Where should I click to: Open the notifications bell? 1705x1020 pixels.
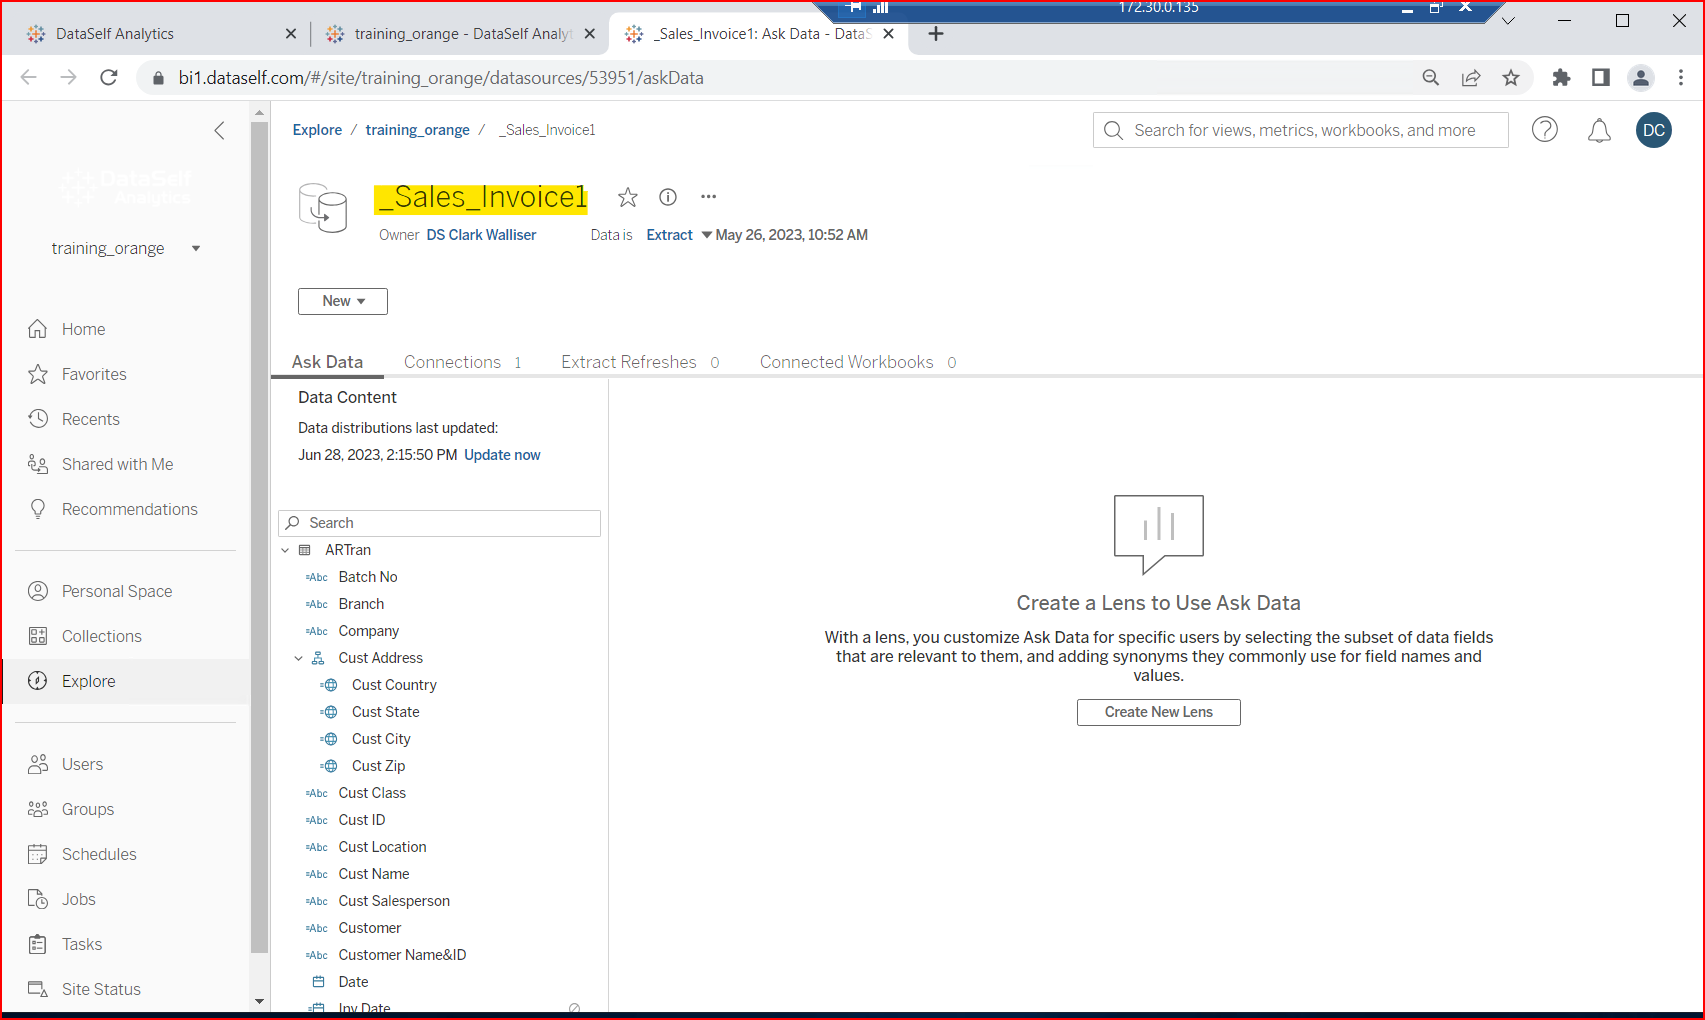pyautogui.click(x=1599, y=130)
